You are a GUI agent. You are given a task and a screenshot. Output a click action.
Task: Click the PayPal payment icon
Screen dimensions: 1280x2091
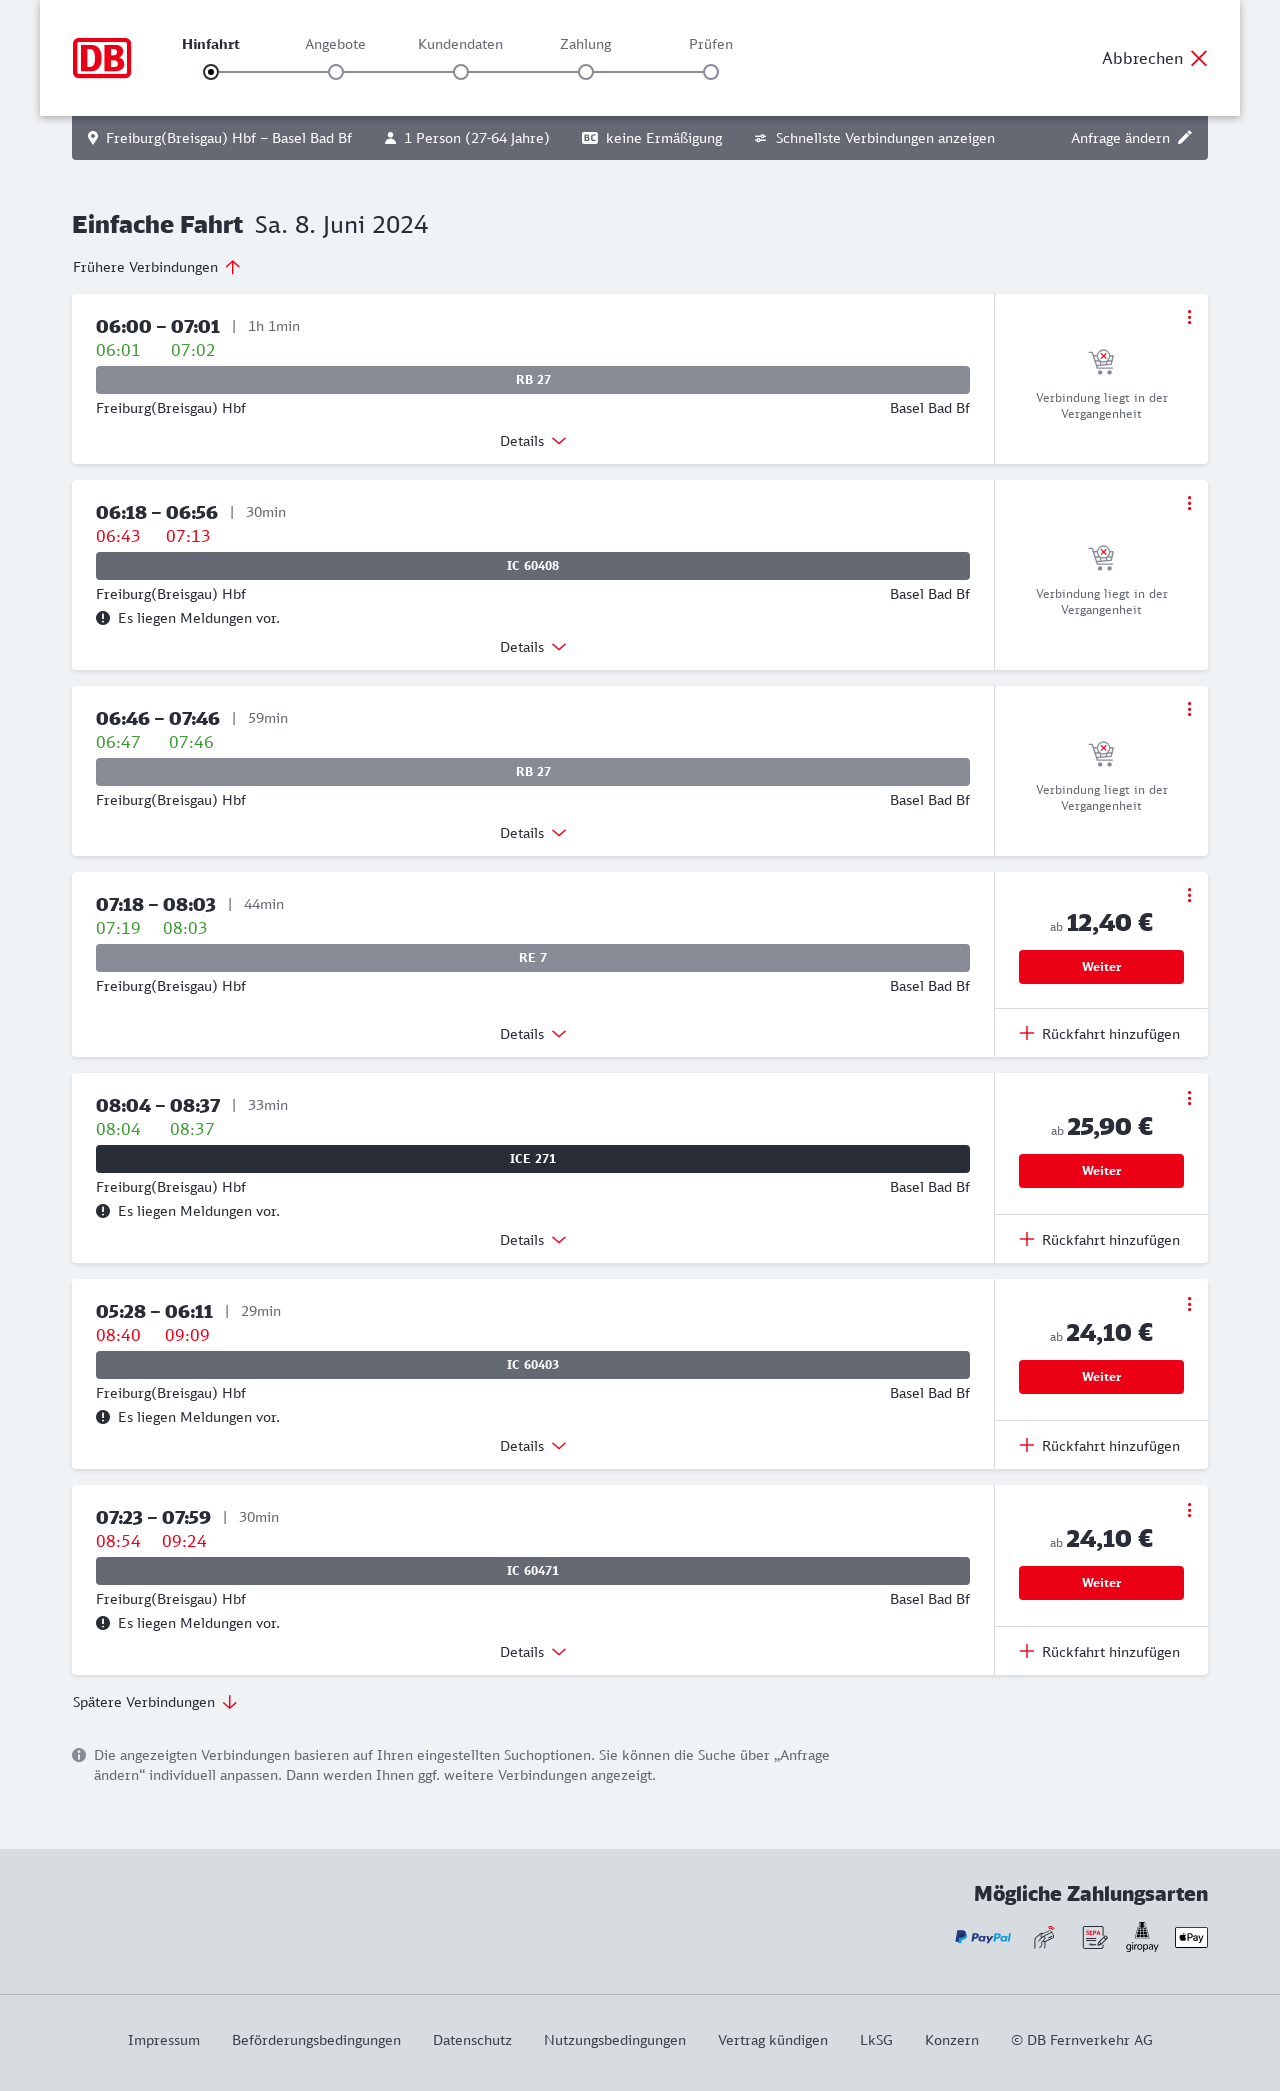(983, 1937)
